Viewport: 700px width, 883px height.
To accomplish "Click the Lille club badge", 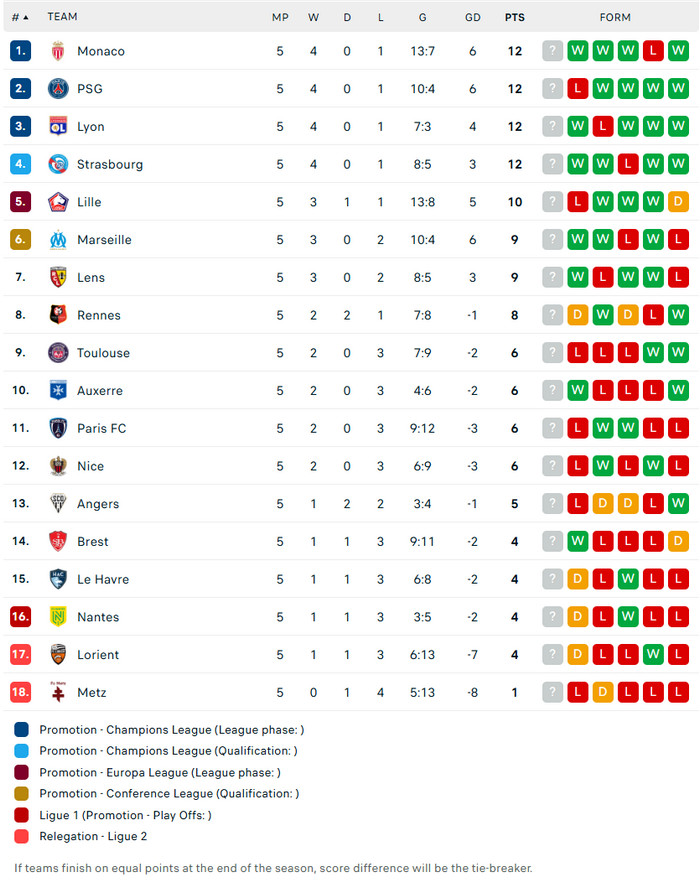I will (58, 202).
